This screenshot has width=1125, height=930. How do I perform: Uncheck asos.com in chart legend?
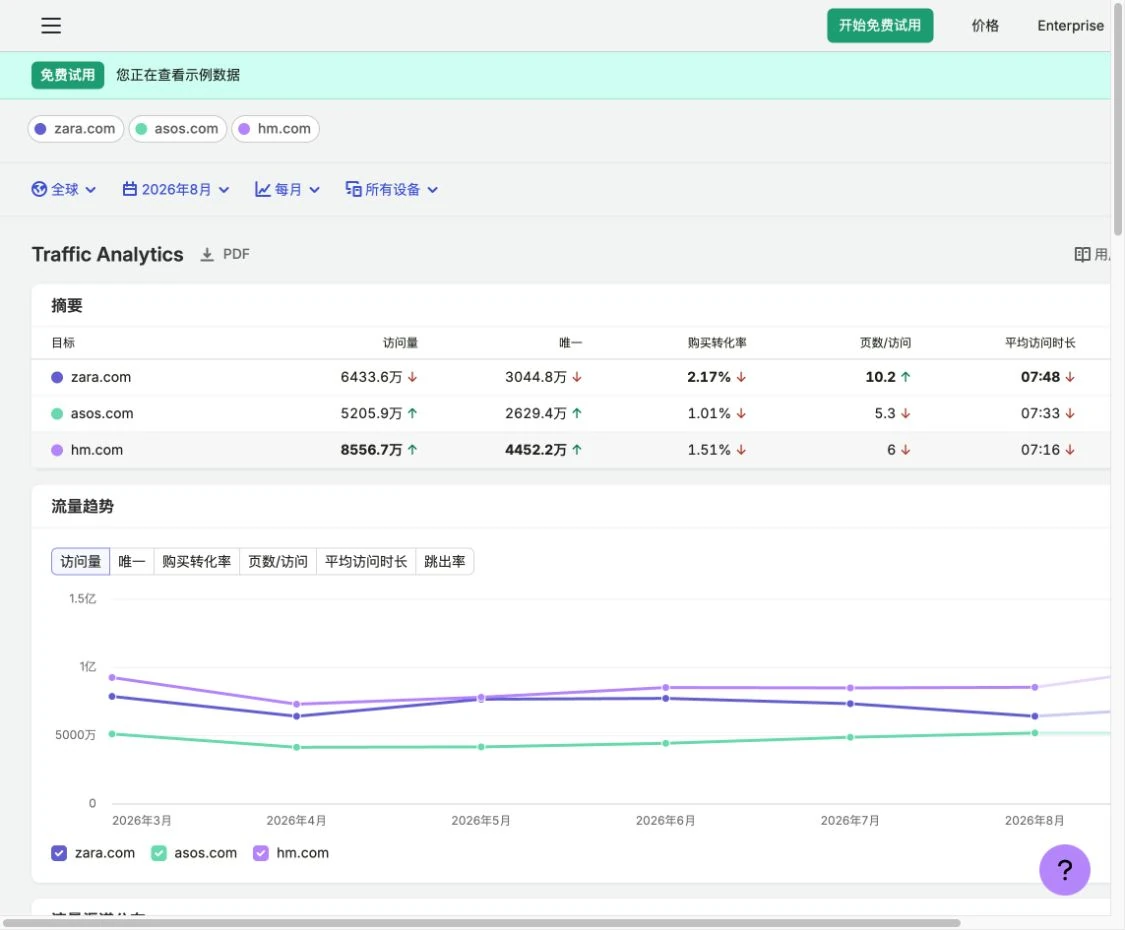point(159,852)
